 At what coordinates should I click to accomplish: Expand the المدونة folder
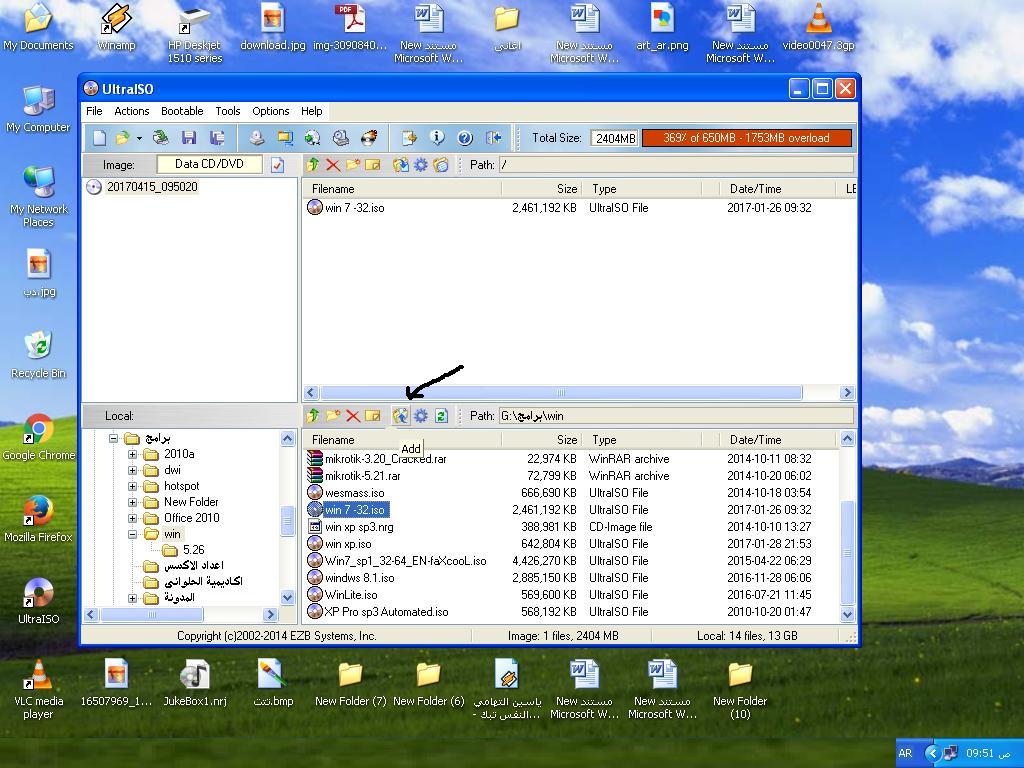pyautogui.click(x=133, y=598)
